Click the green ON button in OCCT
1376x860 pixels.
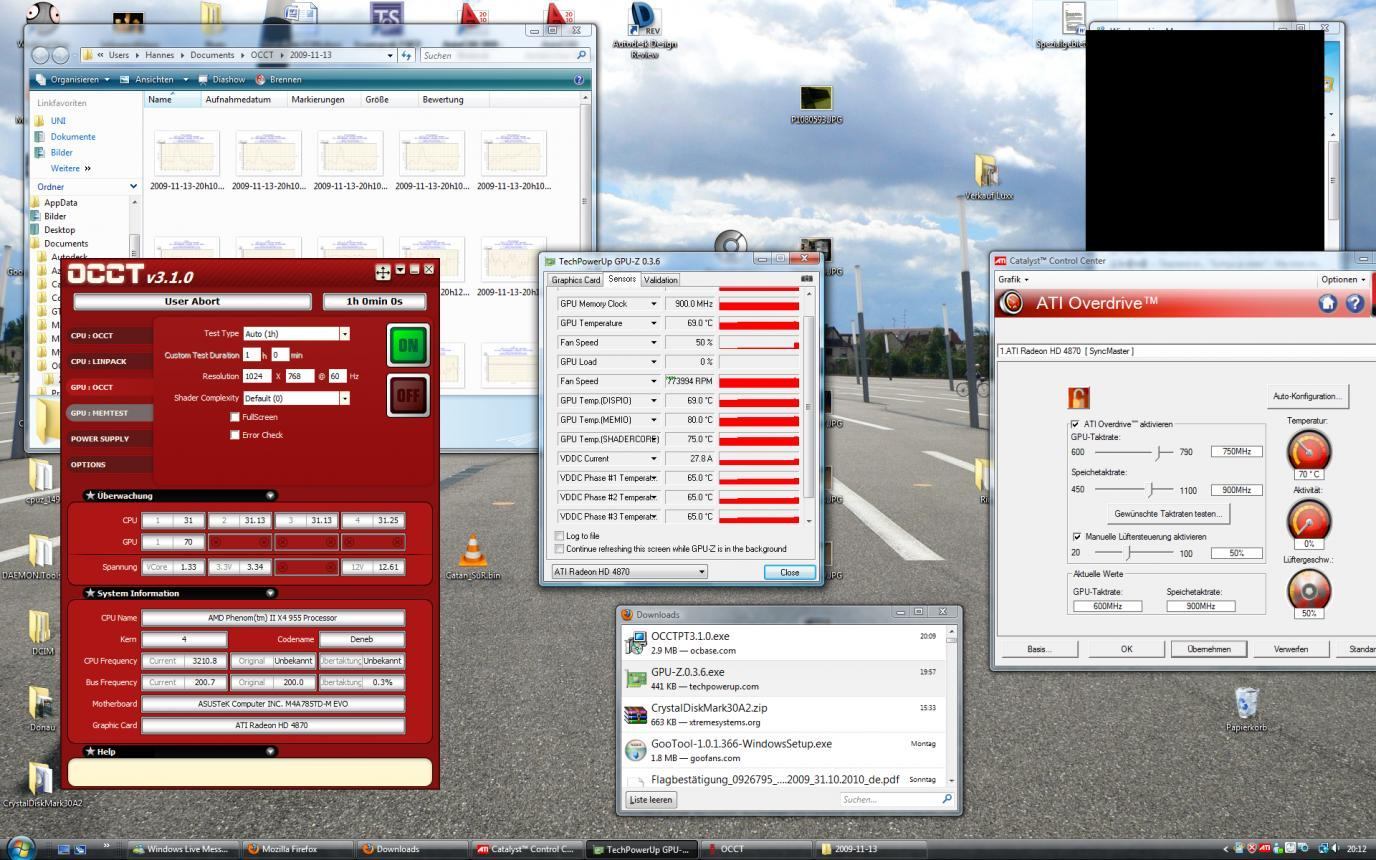[408, 345]
